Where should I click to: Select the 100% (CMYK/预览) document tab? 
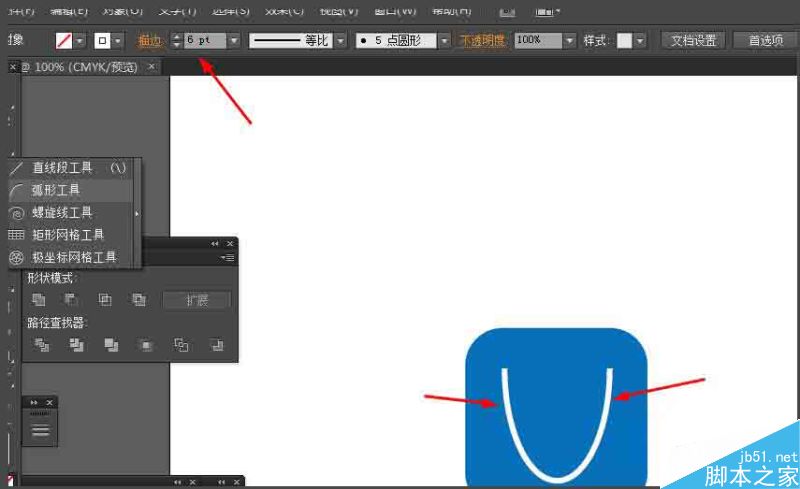tap(86, 67)
